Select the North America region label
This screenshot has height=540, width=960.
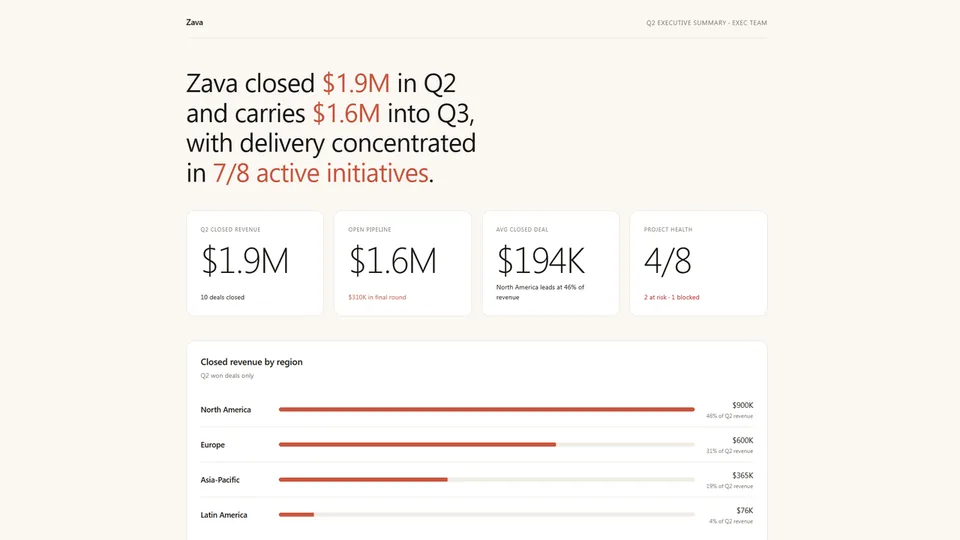tap(225, 410)
